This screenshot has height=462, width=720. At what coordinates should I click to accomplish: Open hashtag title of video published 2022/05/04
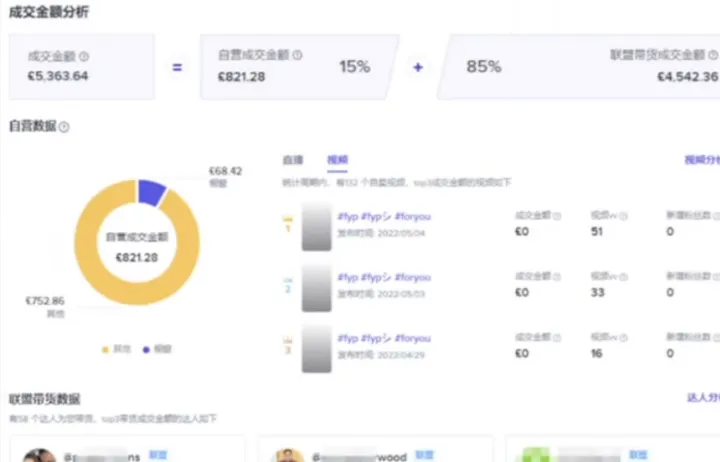(x=384, y=216)
